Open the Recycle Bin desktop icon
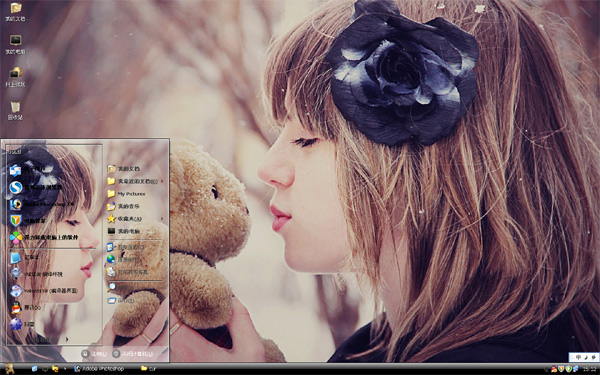The height and width of the screenshot is (375, 600). (x=15, y=111)
